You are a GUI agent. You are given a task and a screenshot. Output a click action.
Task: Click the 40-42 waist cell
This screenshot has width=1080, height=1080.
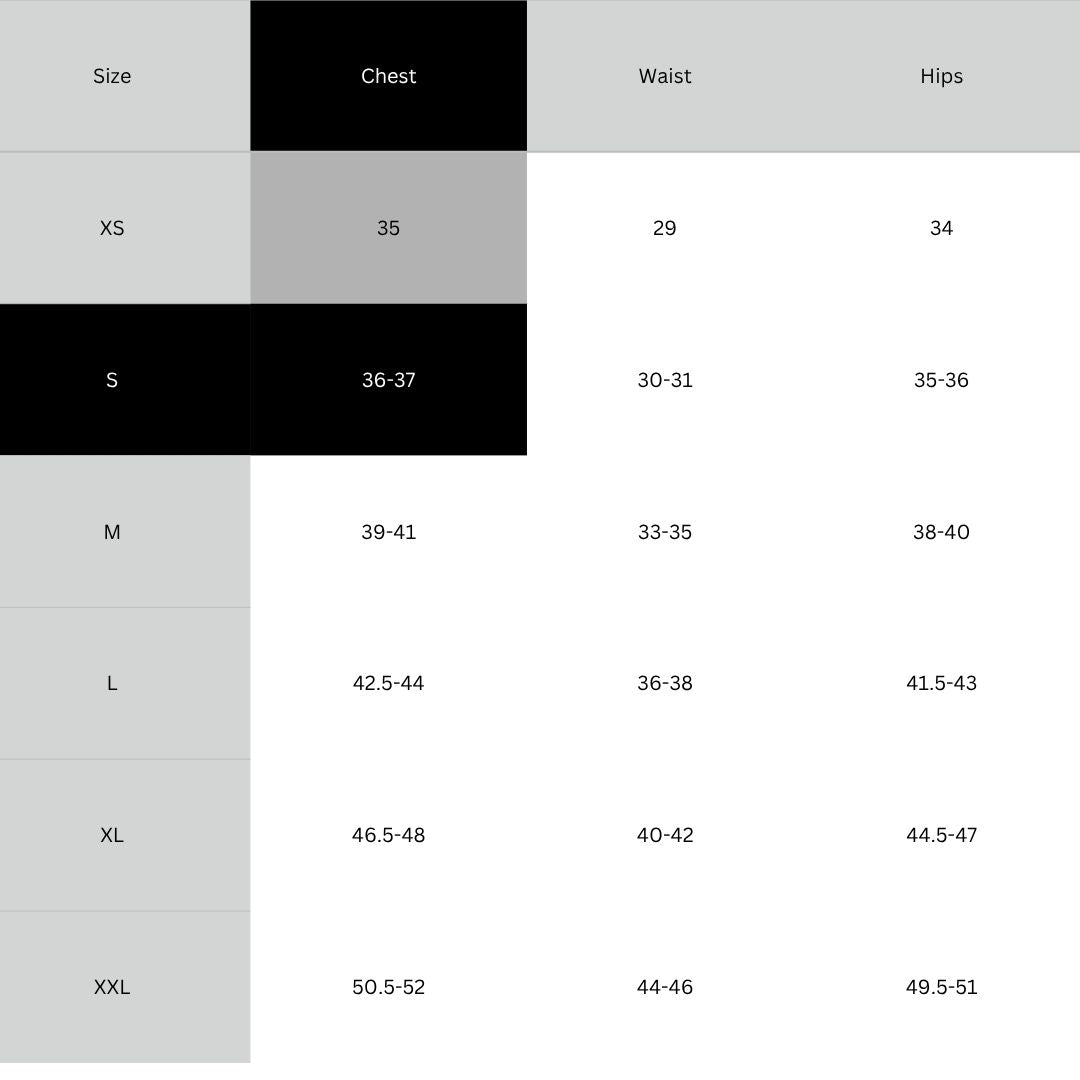(665, 835)
